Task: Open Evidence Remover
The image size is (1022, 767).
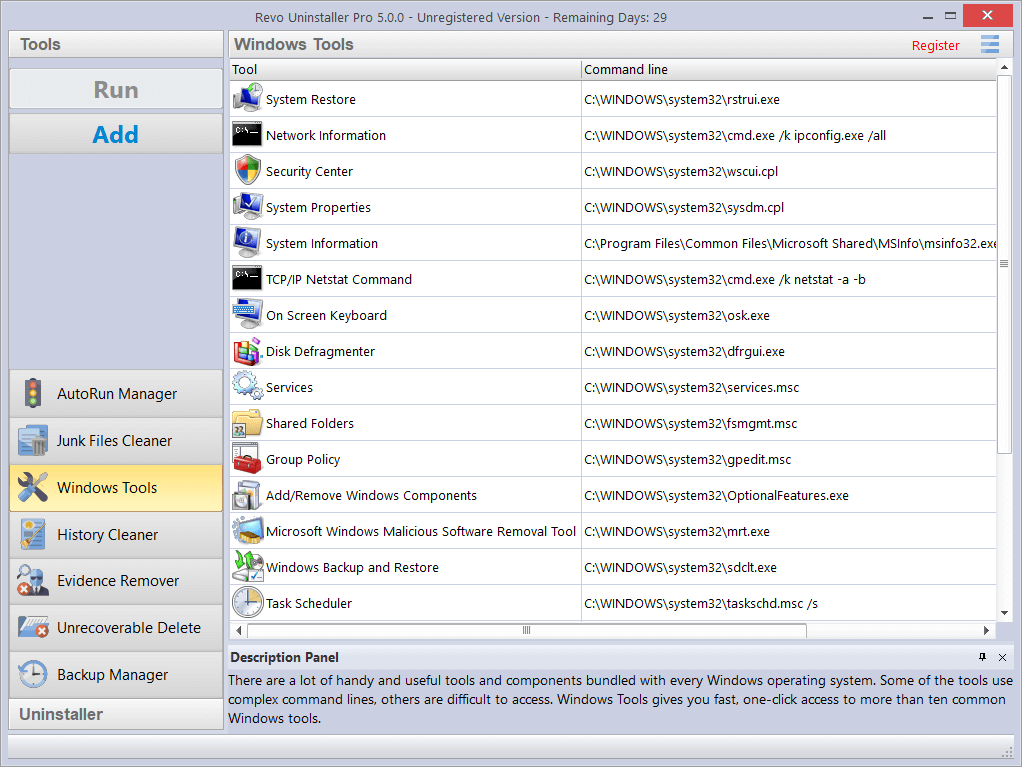Action: tap(116, 581)
